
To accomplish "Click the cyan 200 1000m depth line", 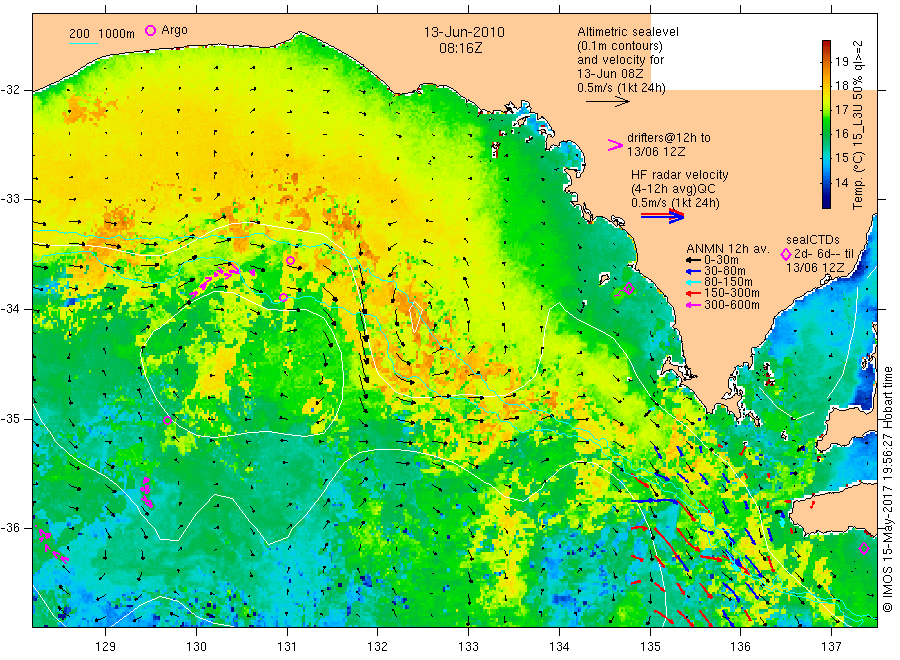I will [84, 42].
